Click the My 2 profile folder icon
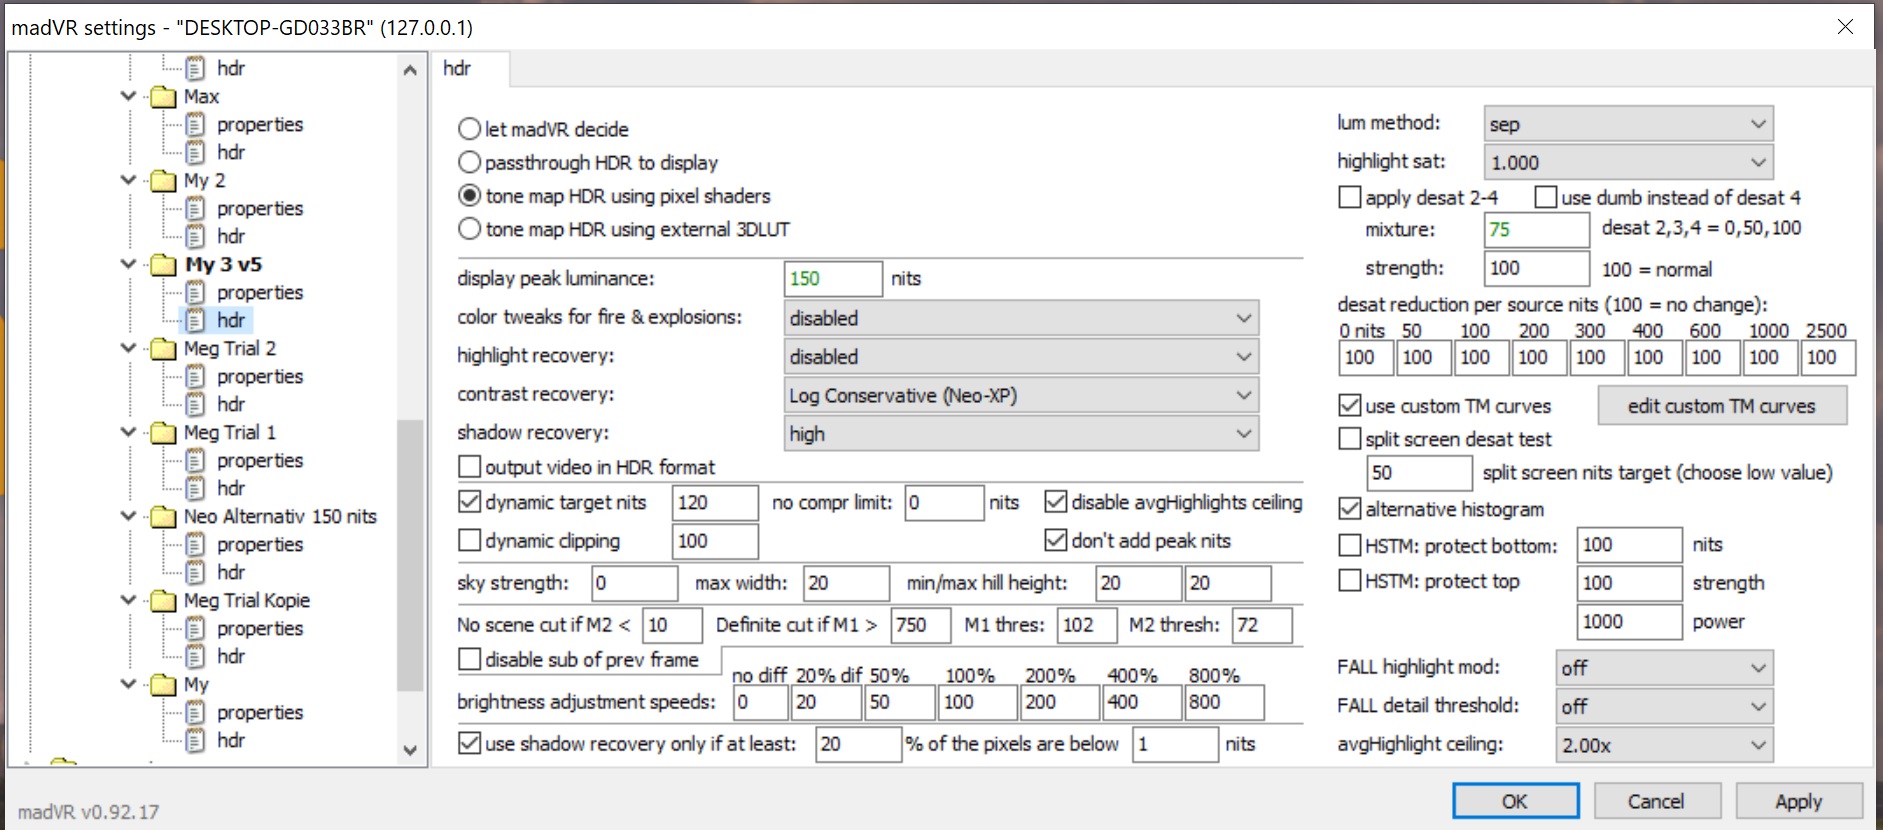Image resolution: width=1883 pixels, height=830 pixels. point(163,181)
